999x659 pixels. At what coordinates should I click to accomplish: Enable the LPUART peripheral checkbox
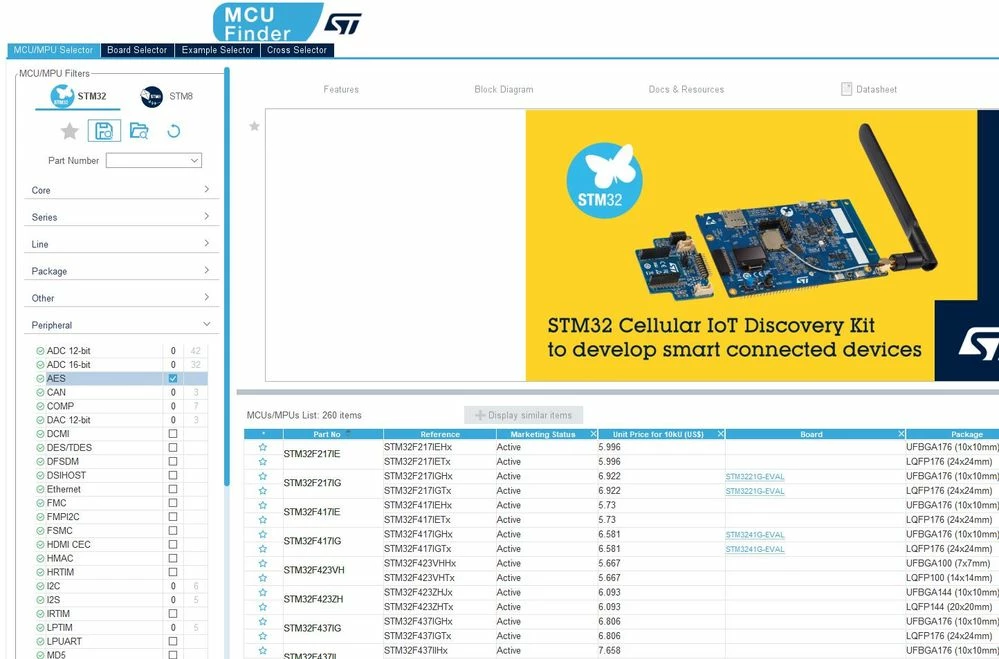click(173, 642)
